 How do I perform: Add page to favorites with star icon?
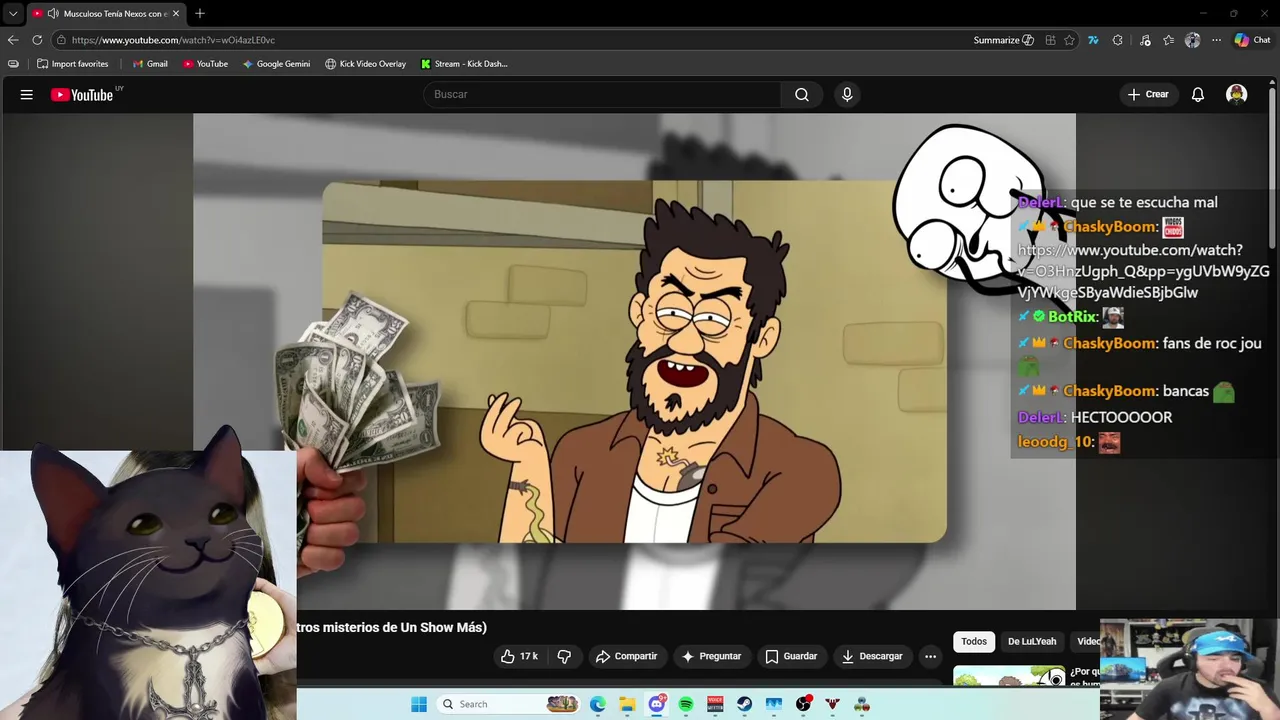(1069, 40)
